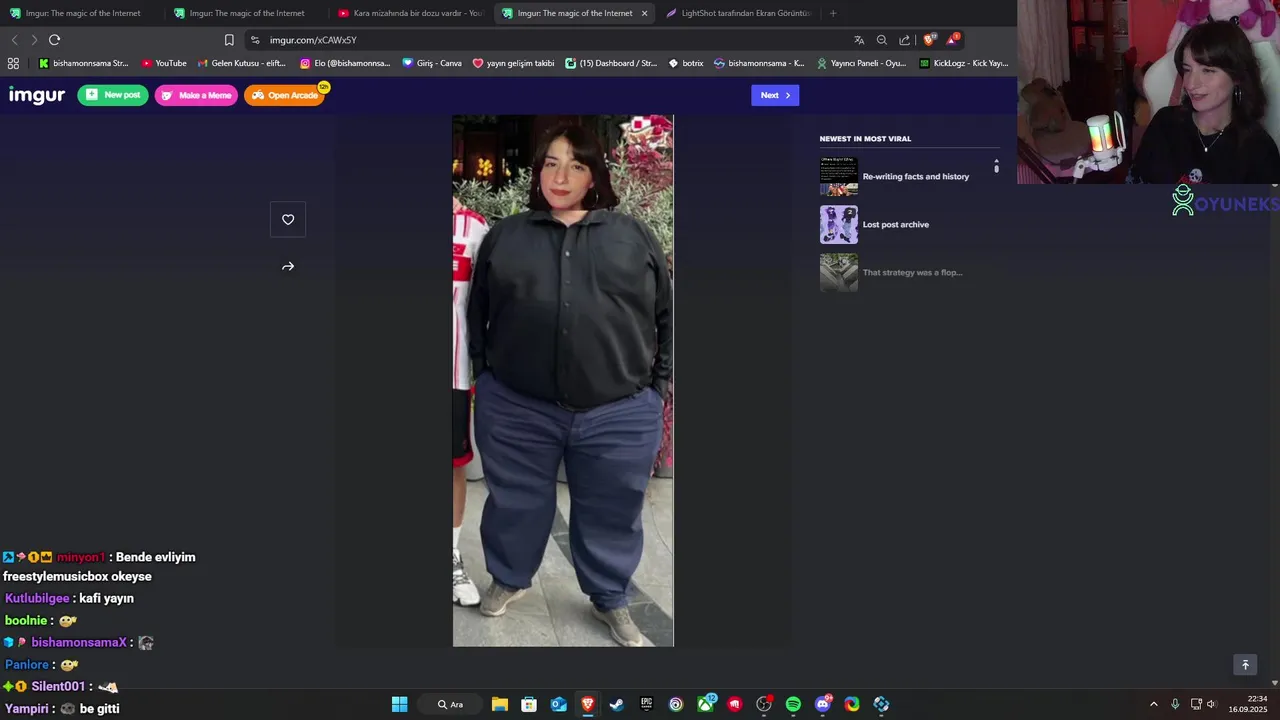Open botrix bookmark
This screenshot has height=720, width=1280.
686,63
